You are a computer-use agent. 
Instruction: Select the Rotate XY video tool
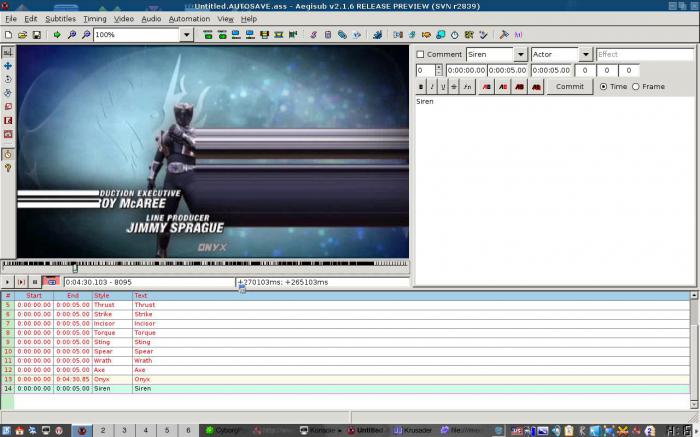(8, 93)
